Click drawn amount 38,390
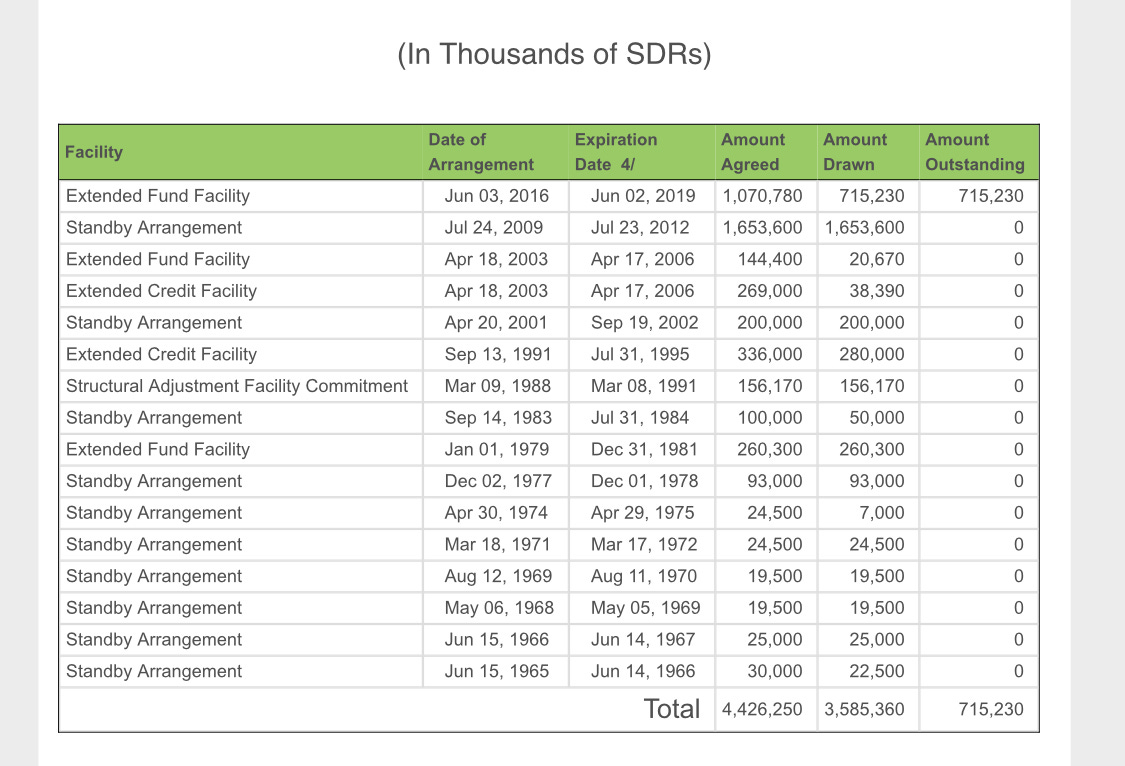The height and width of the screenshot is (766, 1125). [x=877, y=290]
